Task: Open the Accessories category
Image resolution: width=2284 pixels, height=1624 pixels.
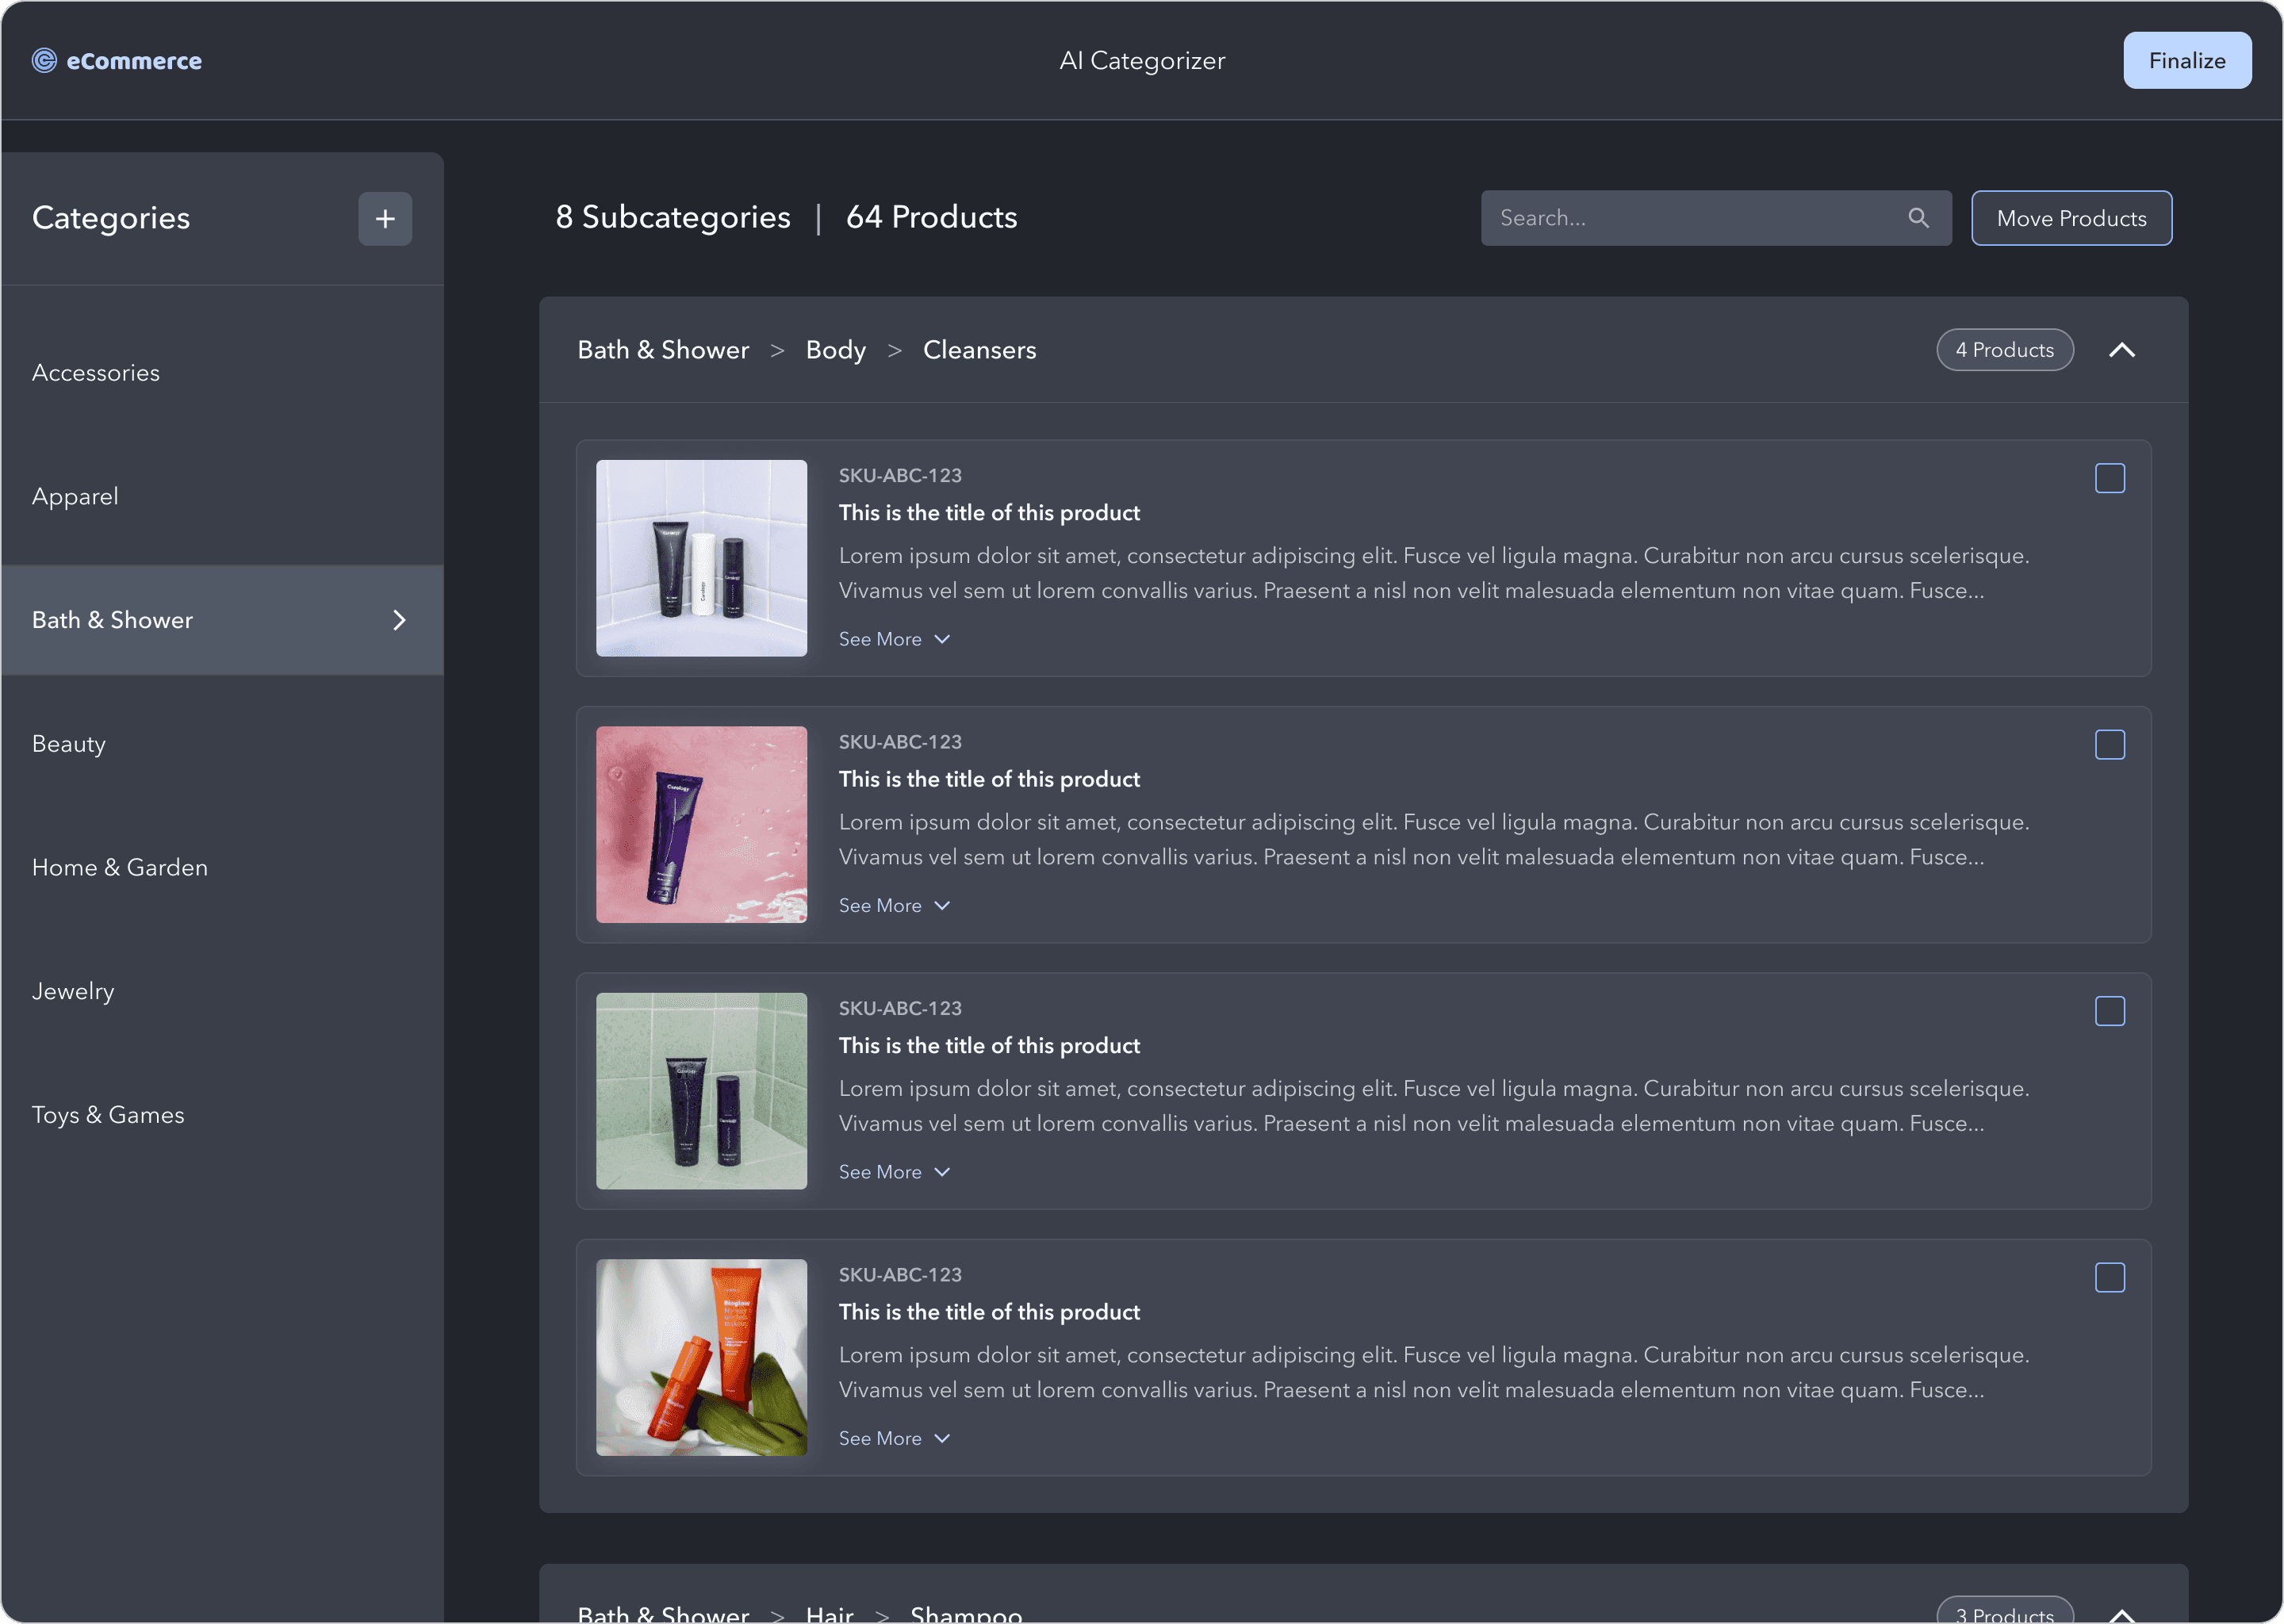Action: pos(96,373)
